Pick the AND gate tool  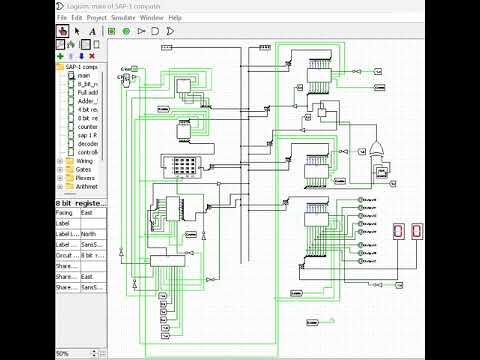coord(155,31)
